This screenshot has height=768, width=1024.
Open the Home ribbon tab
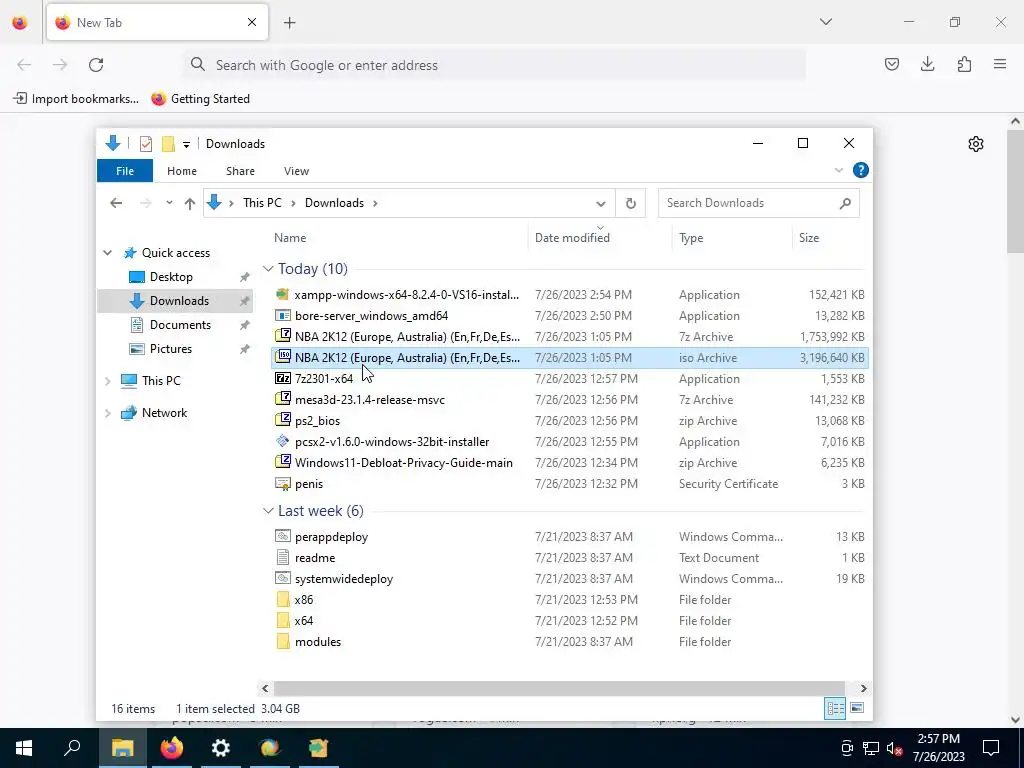pyautogui.click(x=182, y=171)
